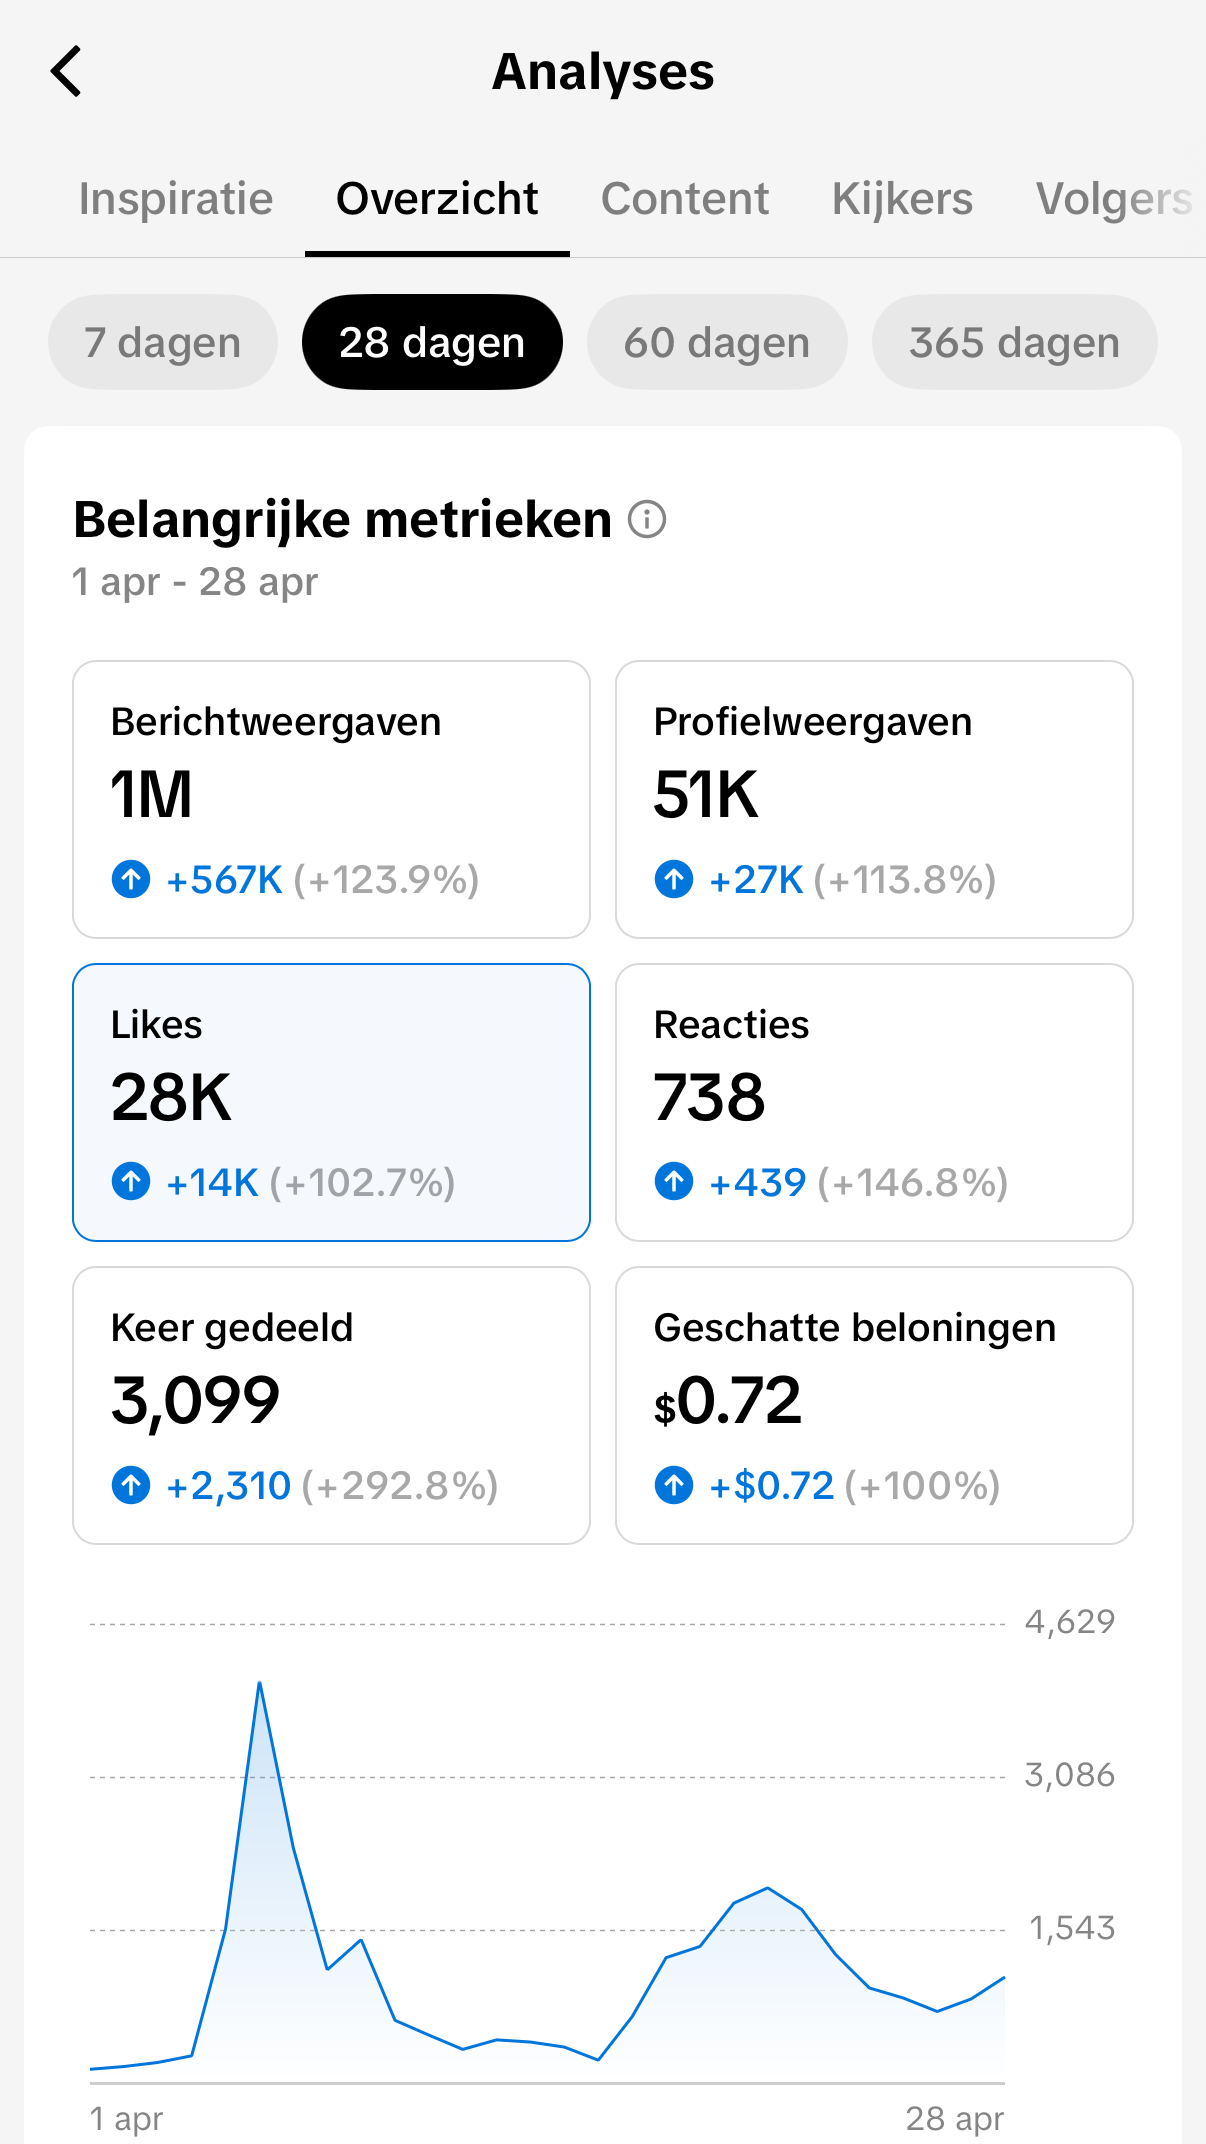Image resolution: width=1206 pixels, height=2144 pixels.
Task: Switch to the Inspiratie tab
Action: point(176,199)
